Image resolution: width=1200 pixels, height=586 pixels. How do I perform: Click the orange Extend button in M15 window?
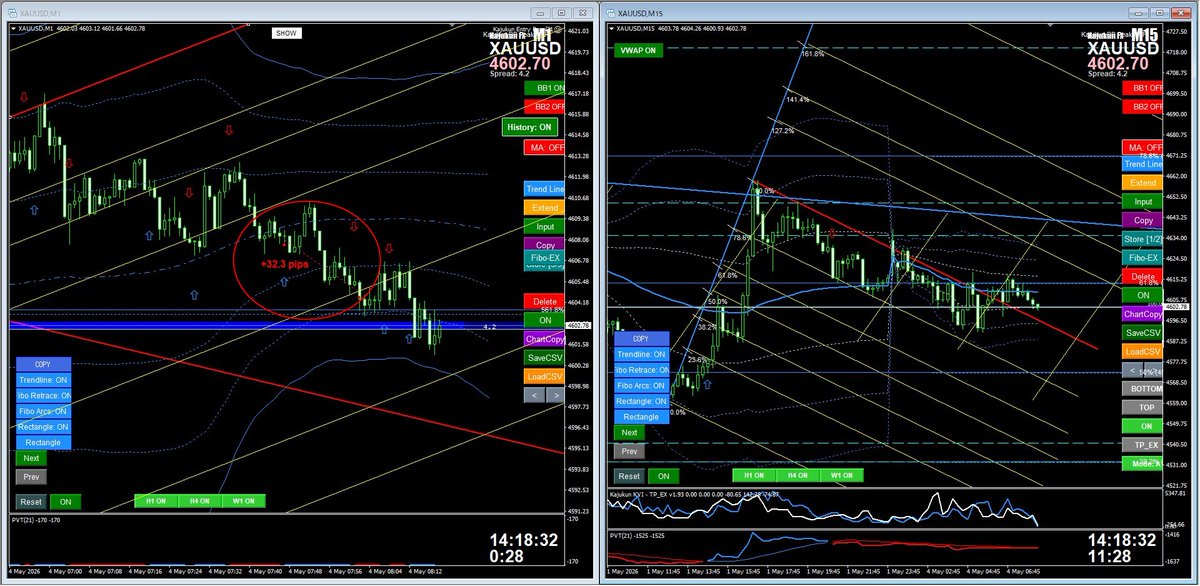click(x=1143, y=183)
